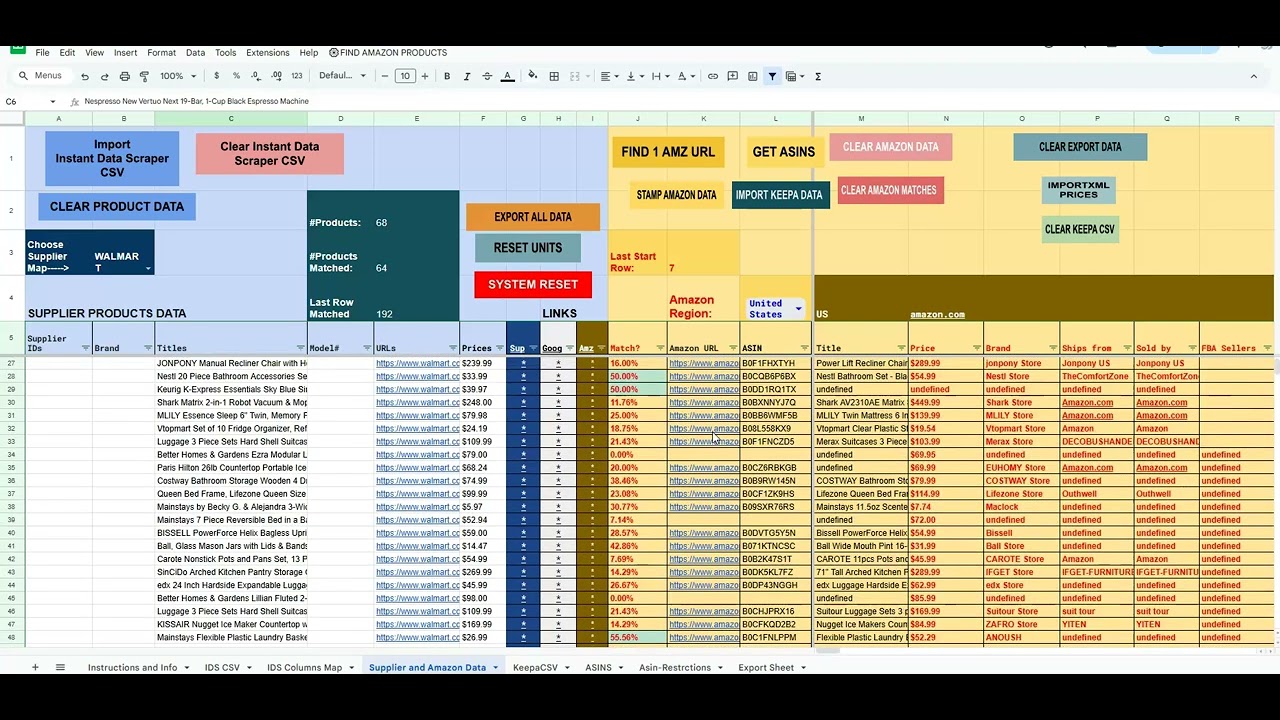The image size is (1280, 720).
Task: Click EXPORT ALL DATA button
Action: pos(533,217)
